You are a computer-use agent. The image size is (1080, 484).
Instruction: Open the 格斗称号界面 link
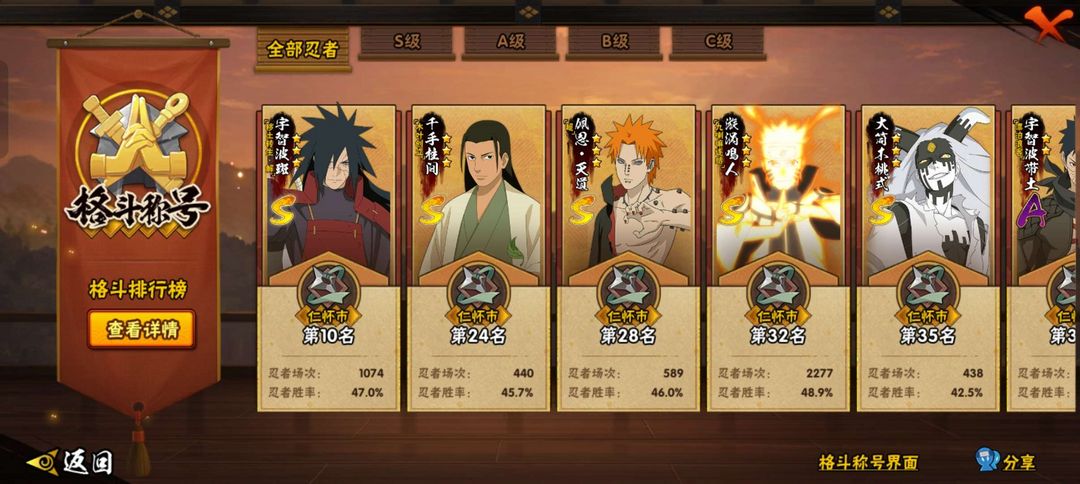tap(868, 463)
